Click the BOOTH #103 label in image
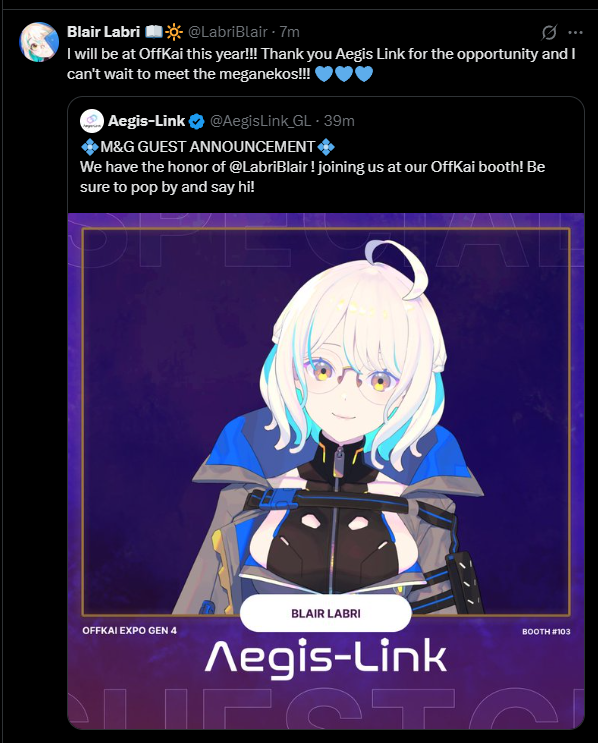The height and width of the screenshot is (743, 598). (546, 631)
